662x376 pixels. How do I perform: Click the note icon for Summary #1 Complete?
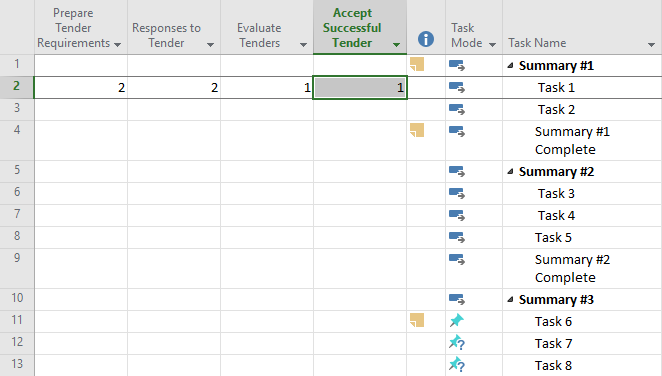pyautogui.click(x=417, y=130)
